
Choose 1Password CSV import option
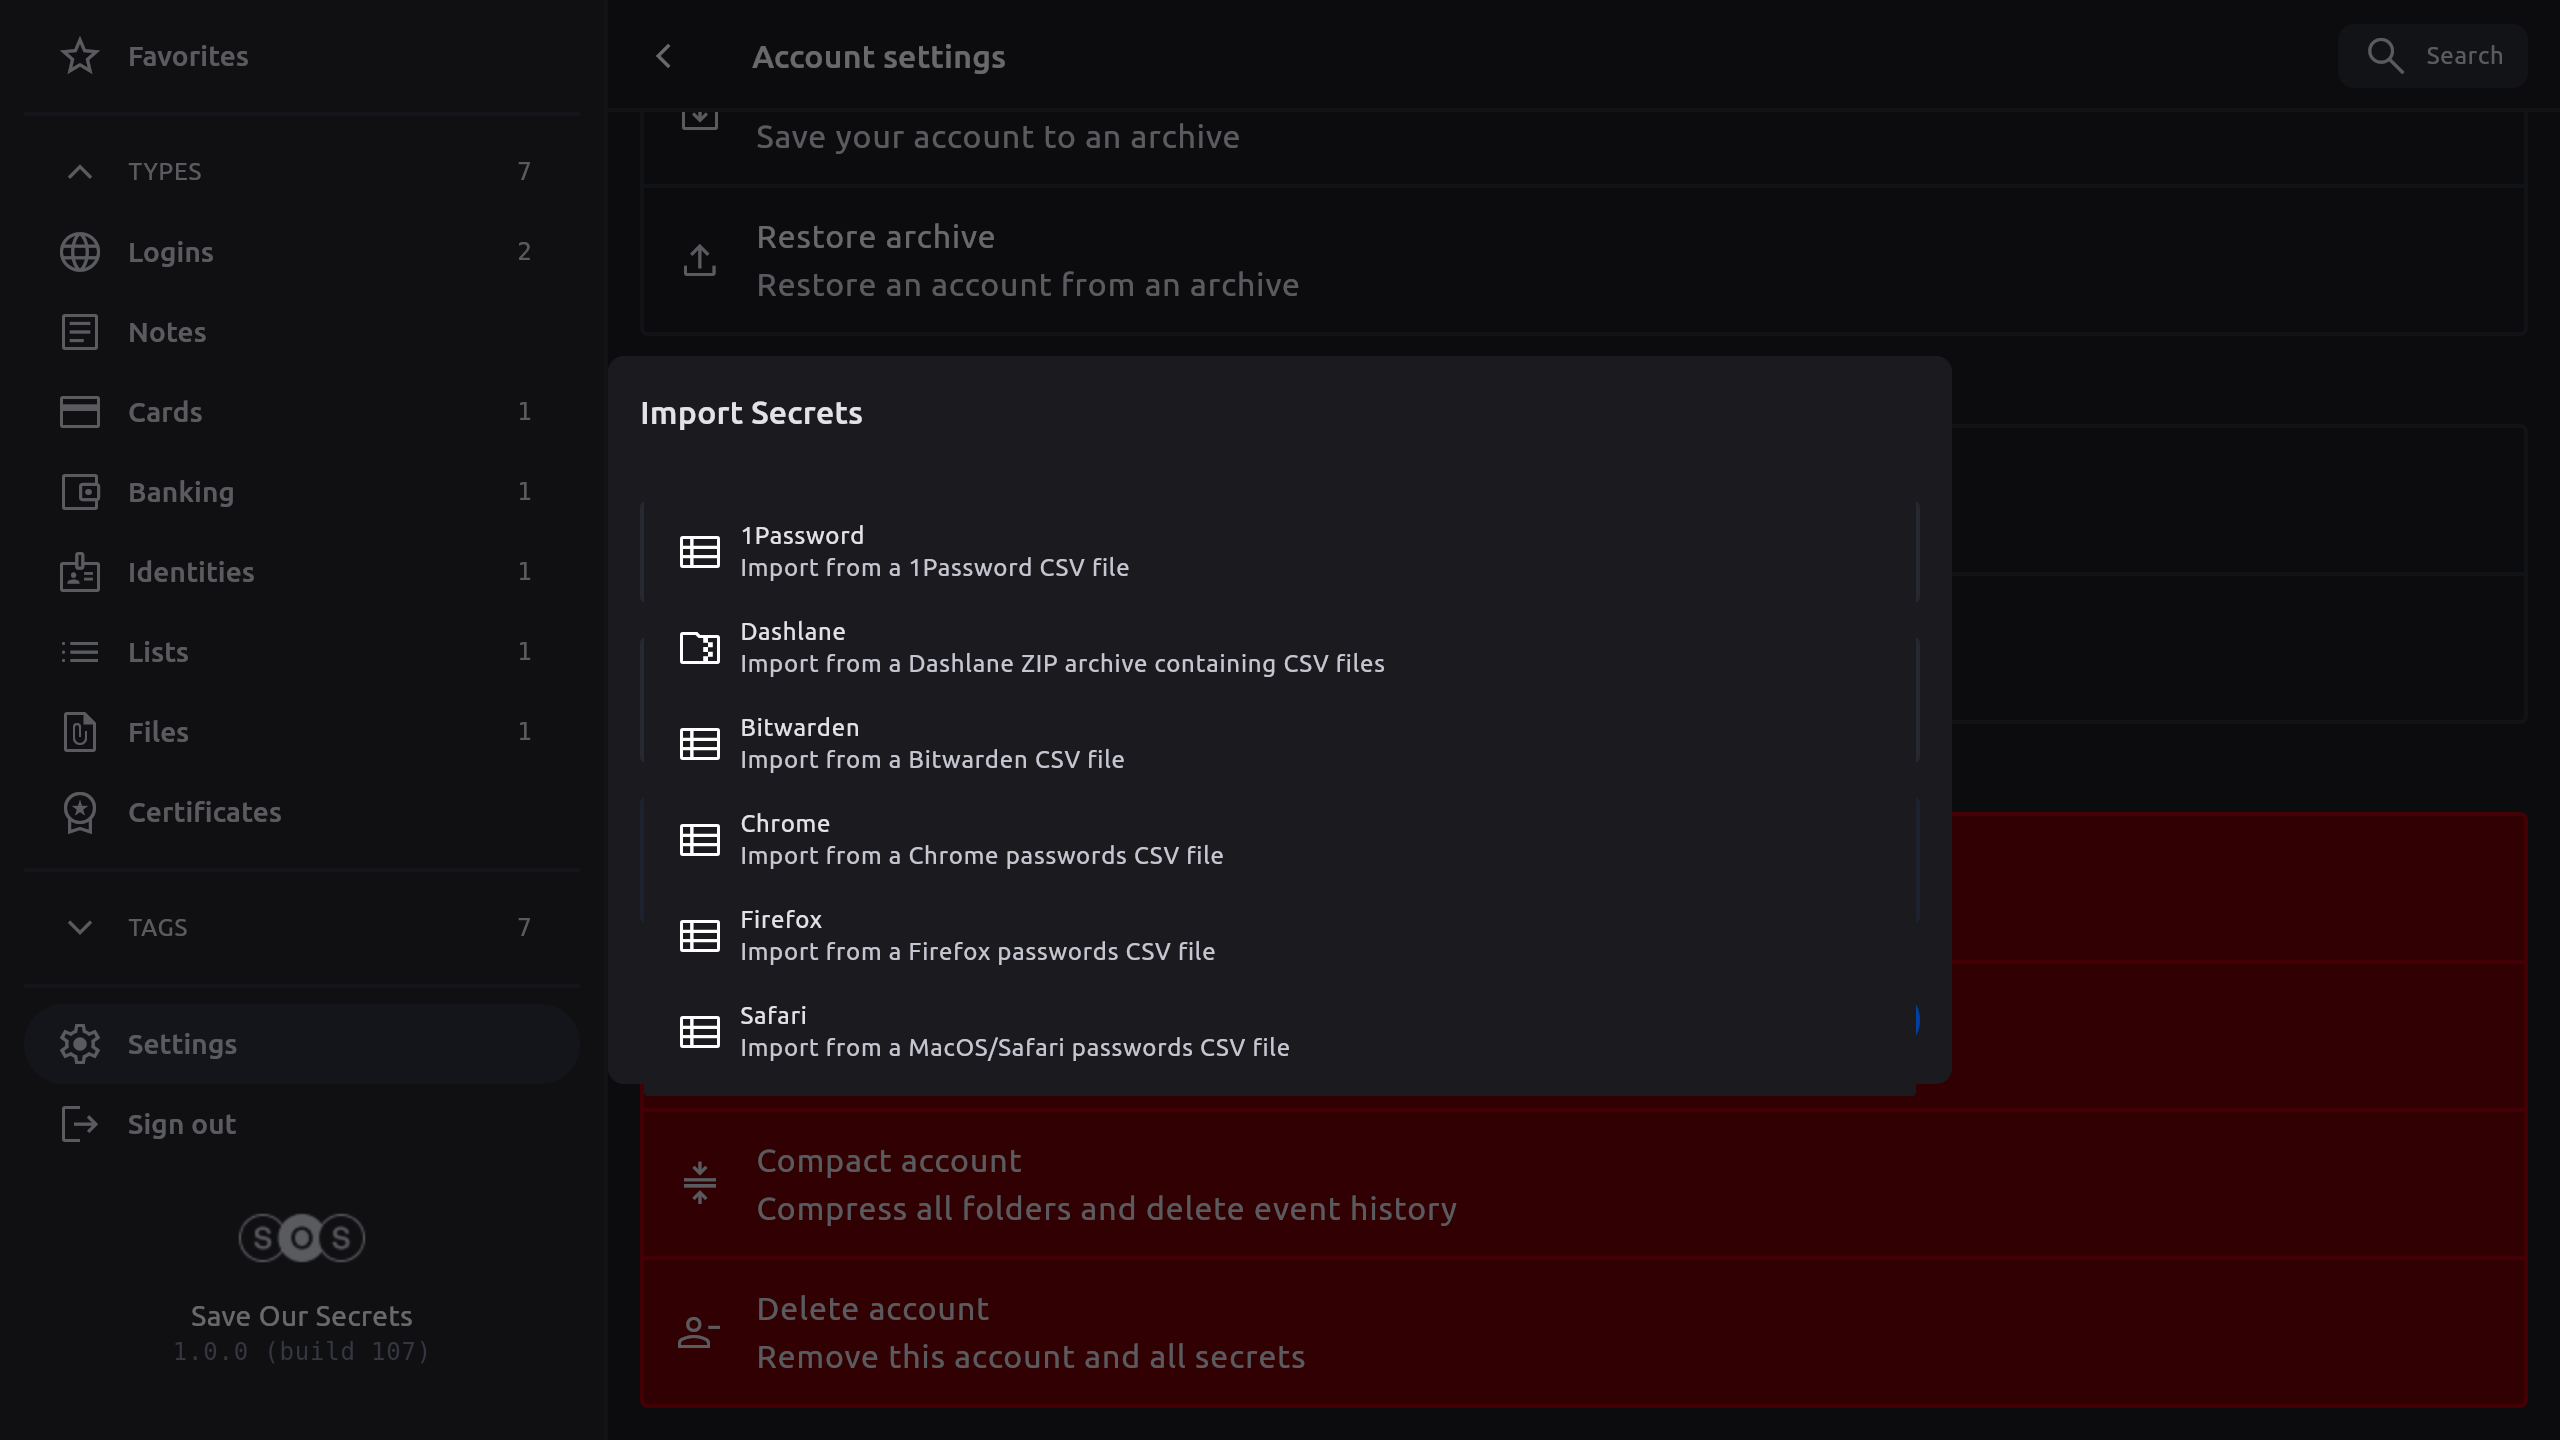point(934,552)
